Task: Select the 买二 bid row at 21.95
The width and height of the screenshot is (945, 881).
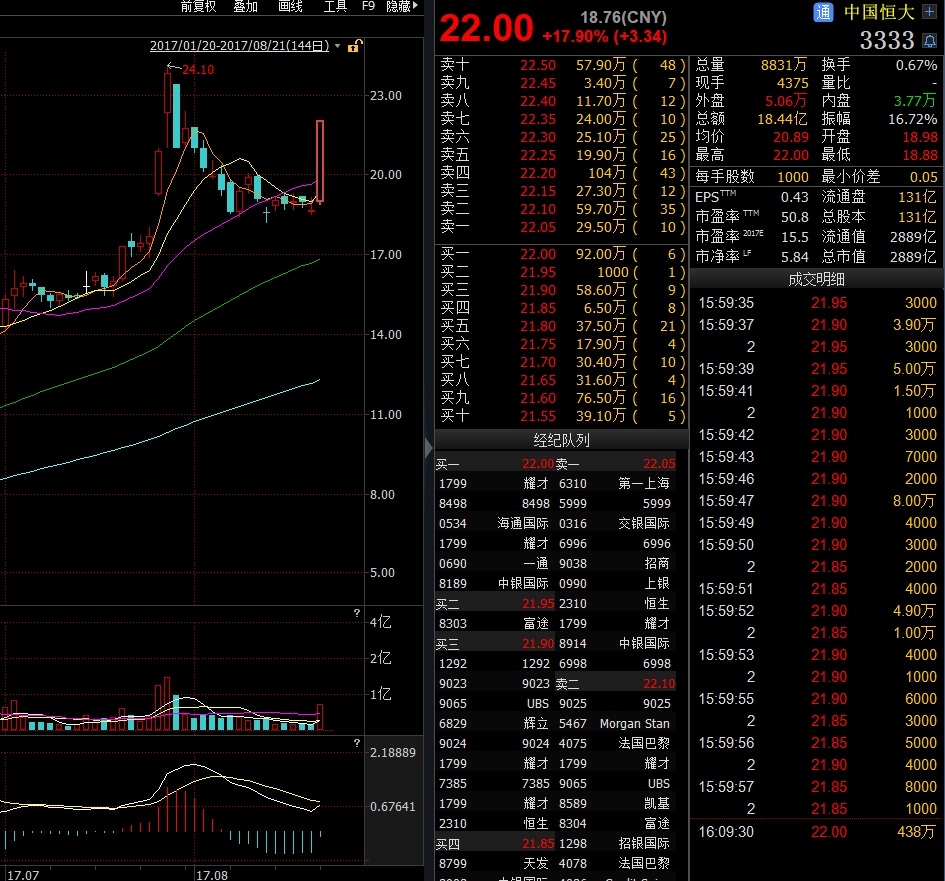Action: [562, 272]
